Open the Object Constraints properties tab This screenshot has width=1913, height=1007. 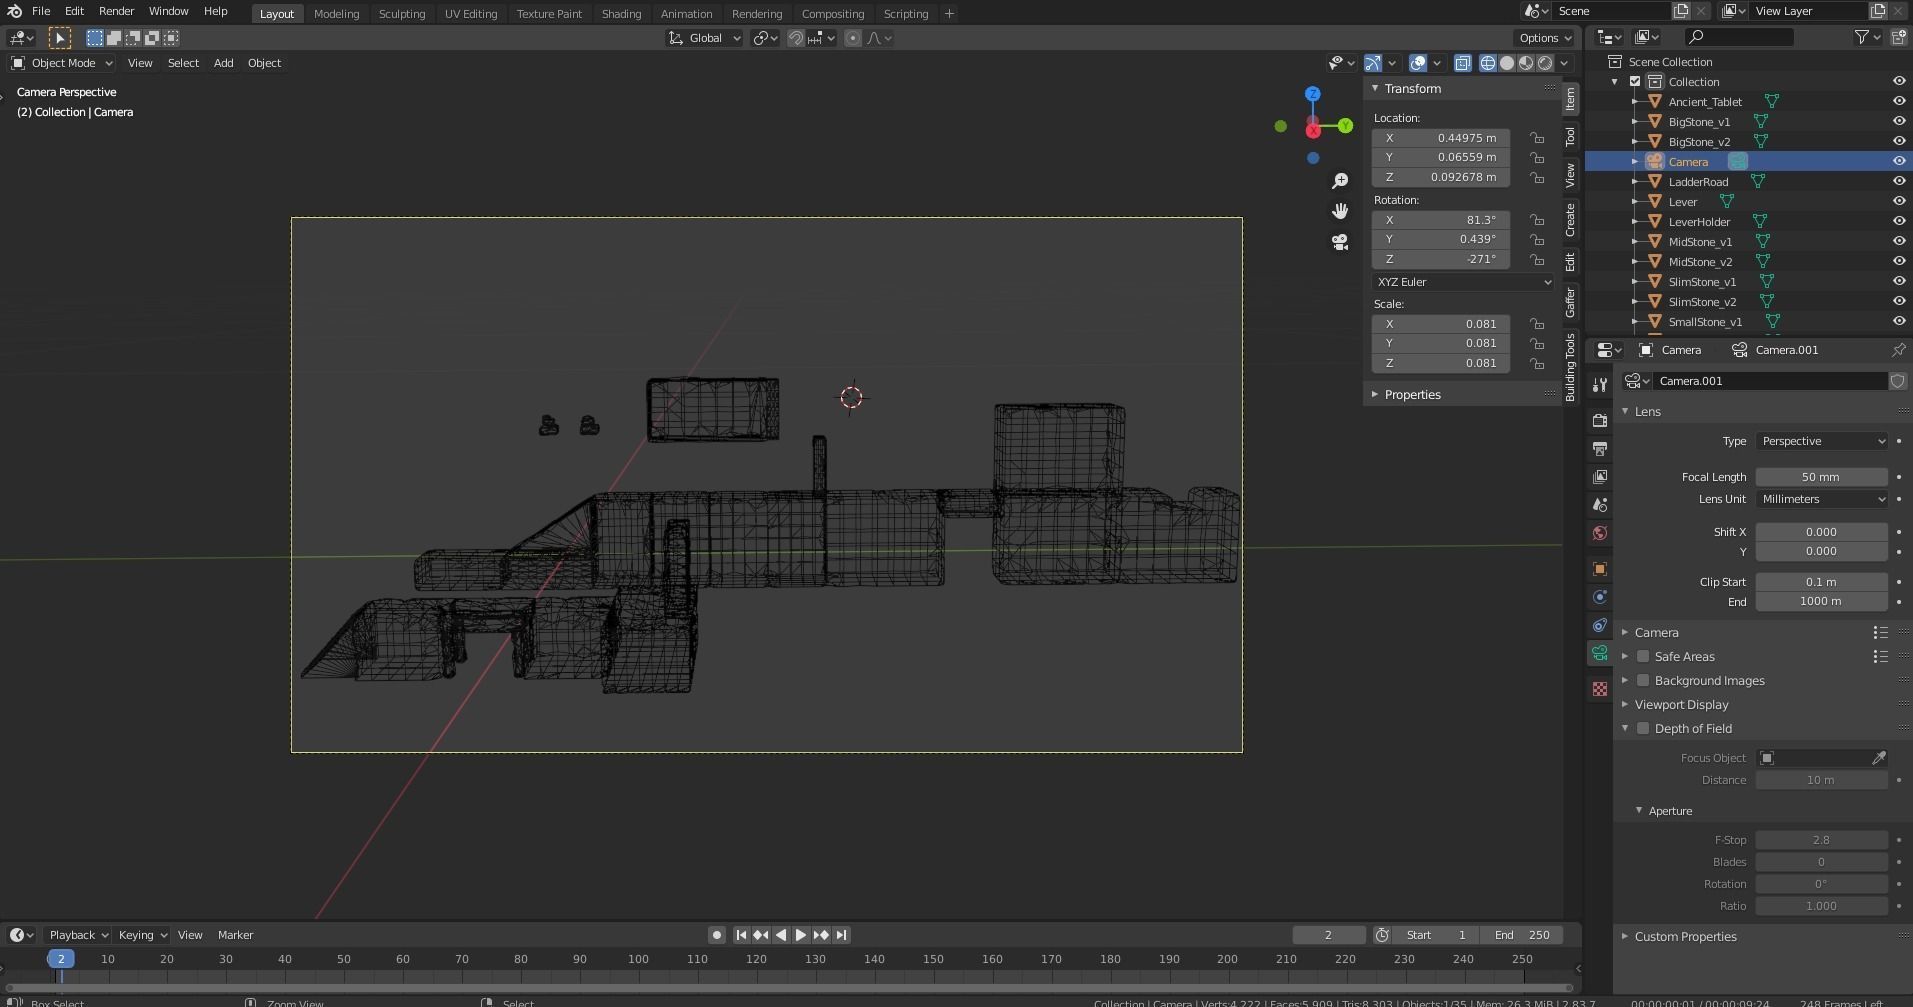(x=1600, y=625)
